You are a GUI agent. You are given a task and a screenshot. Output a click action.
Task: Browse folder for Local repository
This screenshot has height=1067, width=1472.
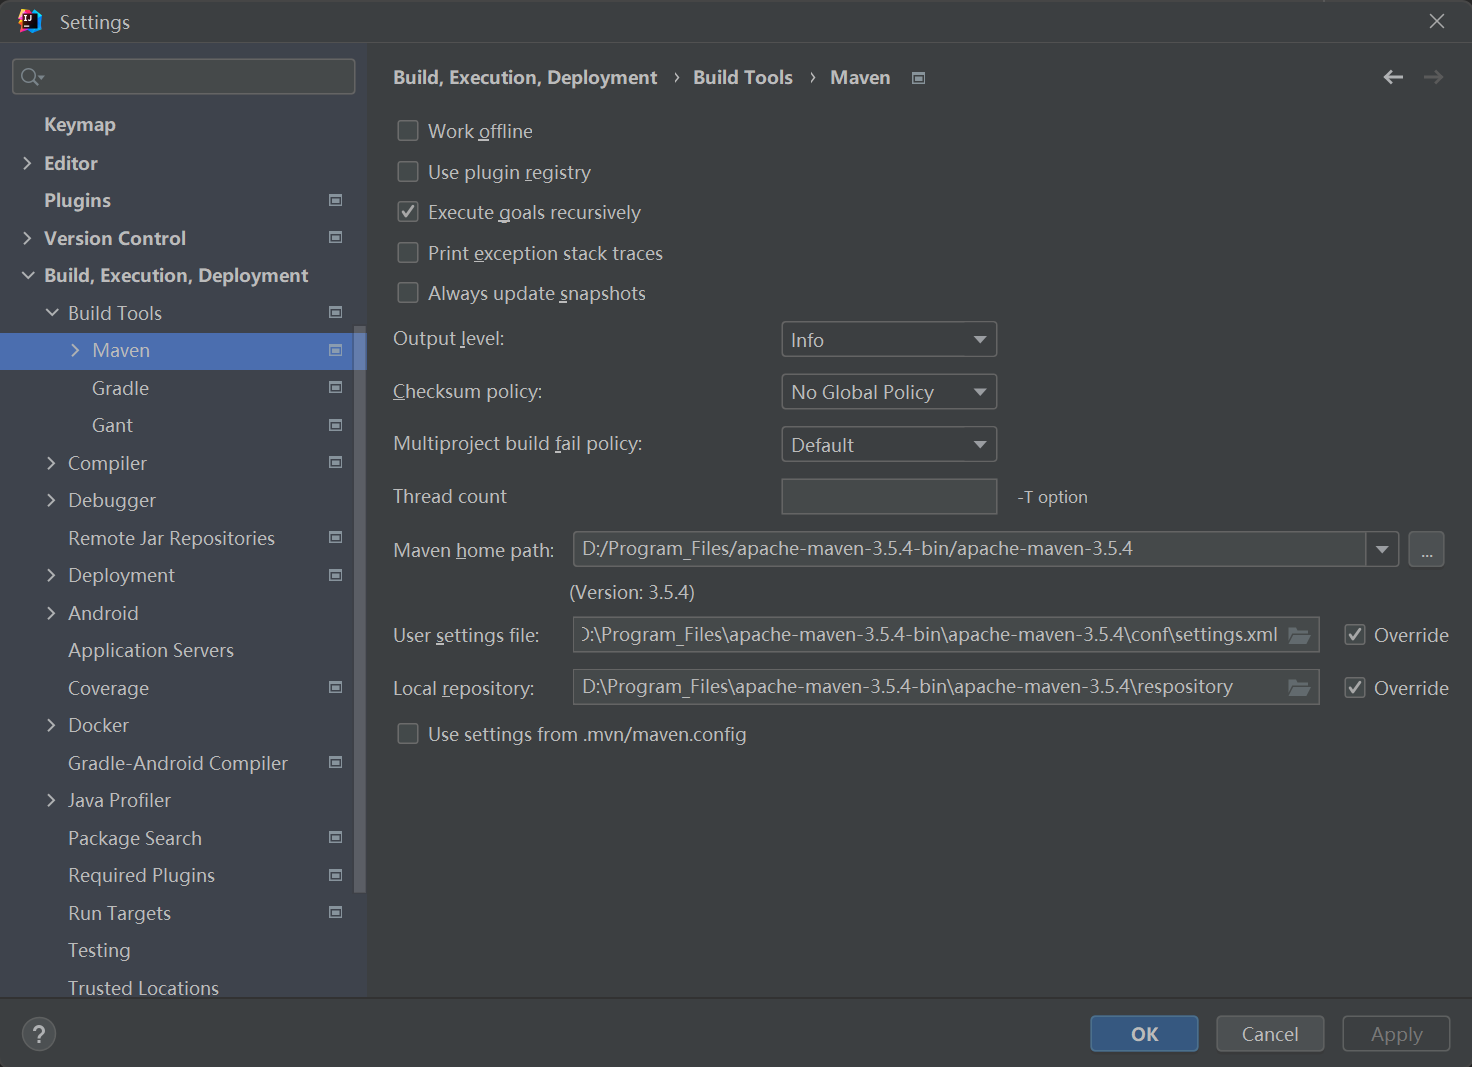[x=1299, y=687]
